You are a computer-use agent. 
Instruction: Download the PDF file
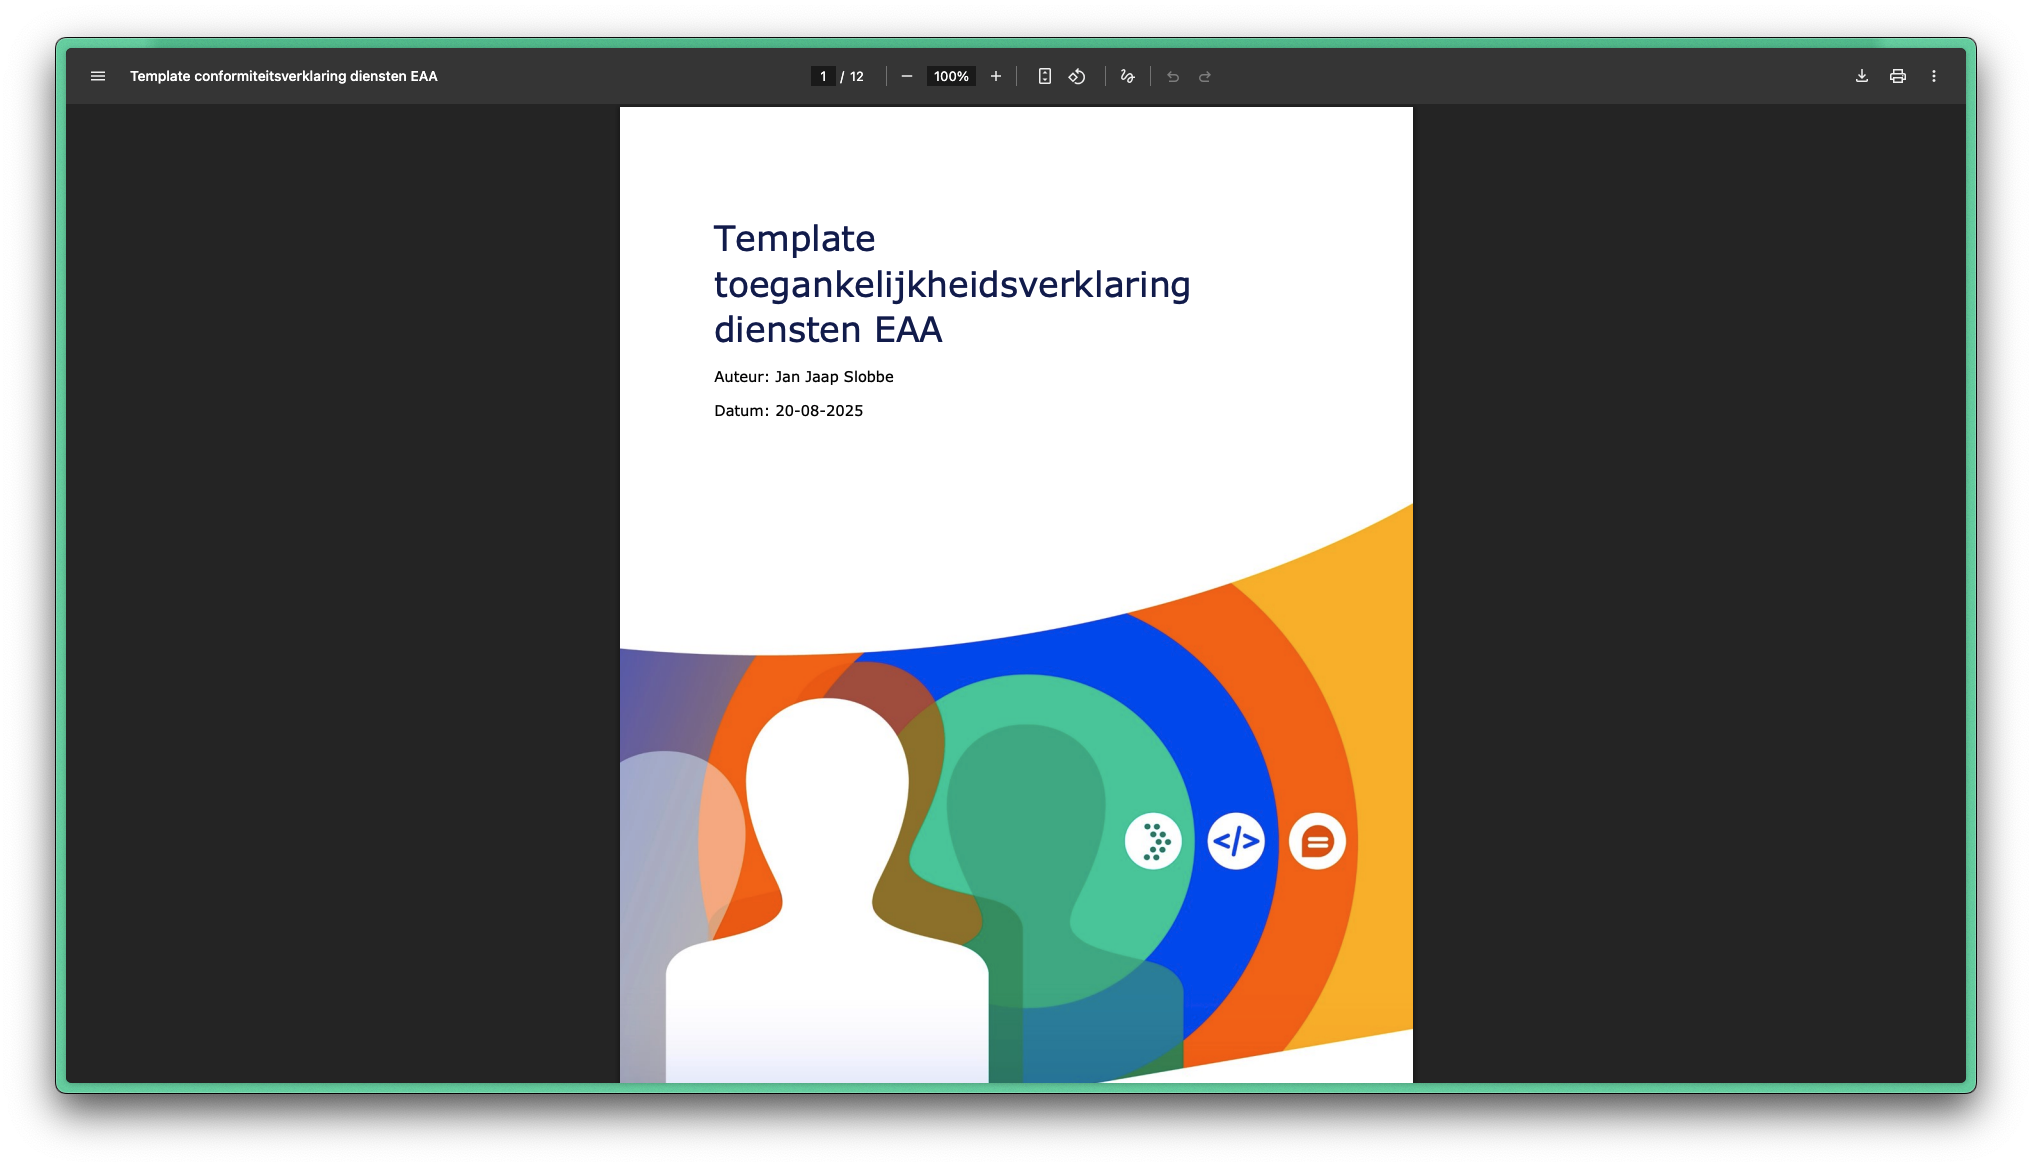1862,76
